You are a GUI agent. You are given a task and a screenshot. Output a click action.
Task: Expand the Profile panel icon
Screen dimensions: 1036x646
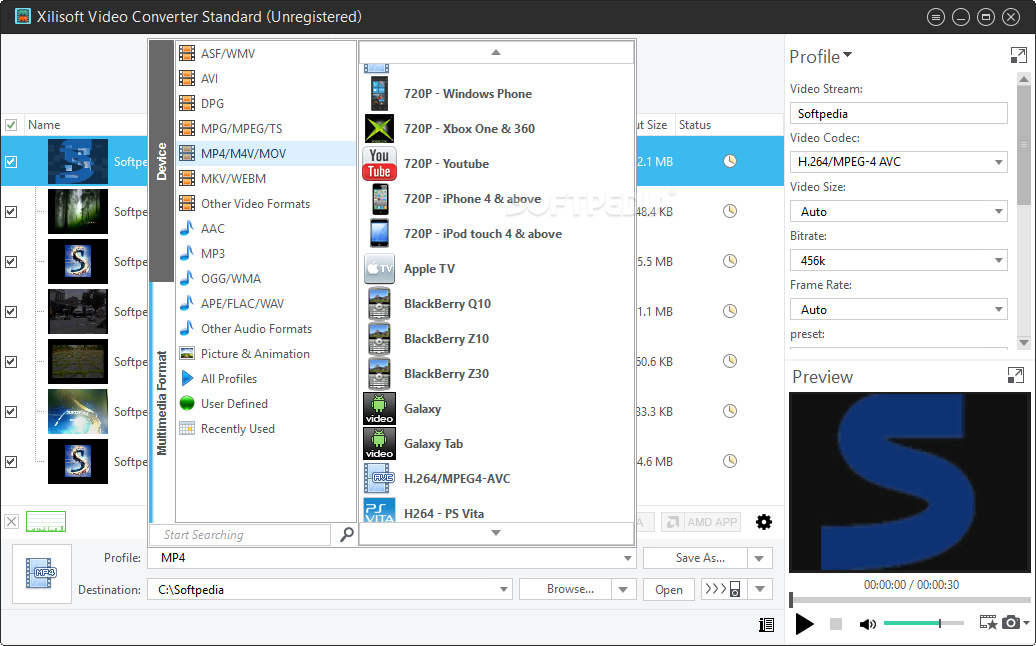point(1018,55)
